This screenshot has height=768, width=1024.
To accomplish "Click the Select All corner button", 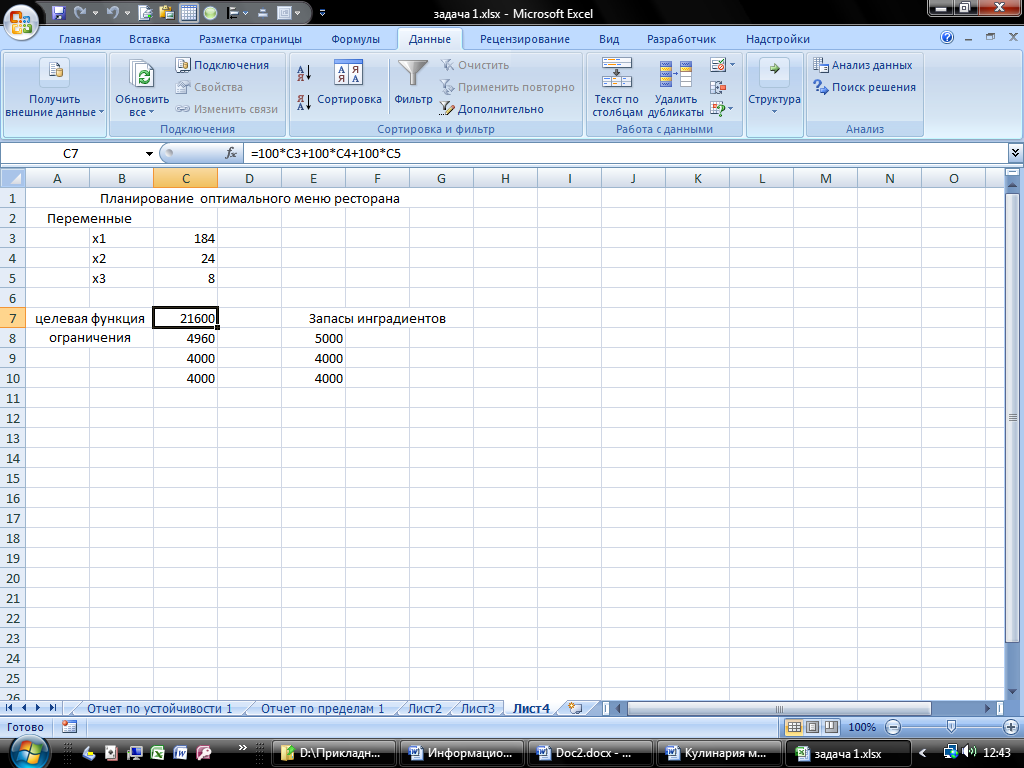I will 13,178.
